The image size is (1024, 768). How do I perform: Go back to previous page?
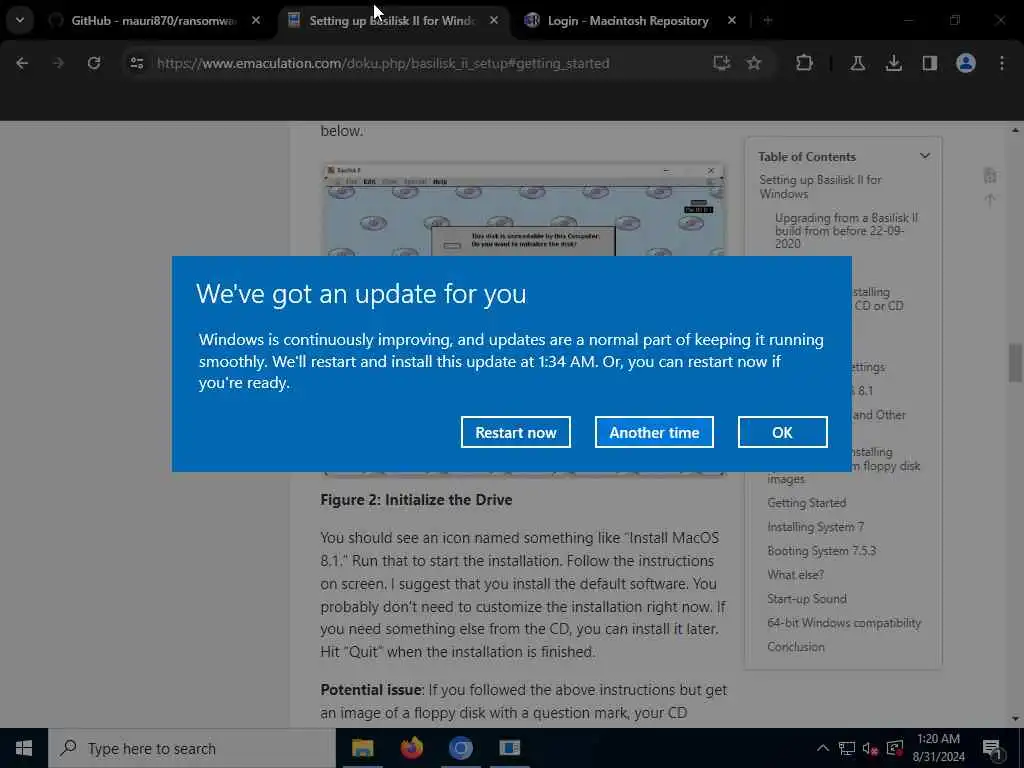(x=22, y=63)
